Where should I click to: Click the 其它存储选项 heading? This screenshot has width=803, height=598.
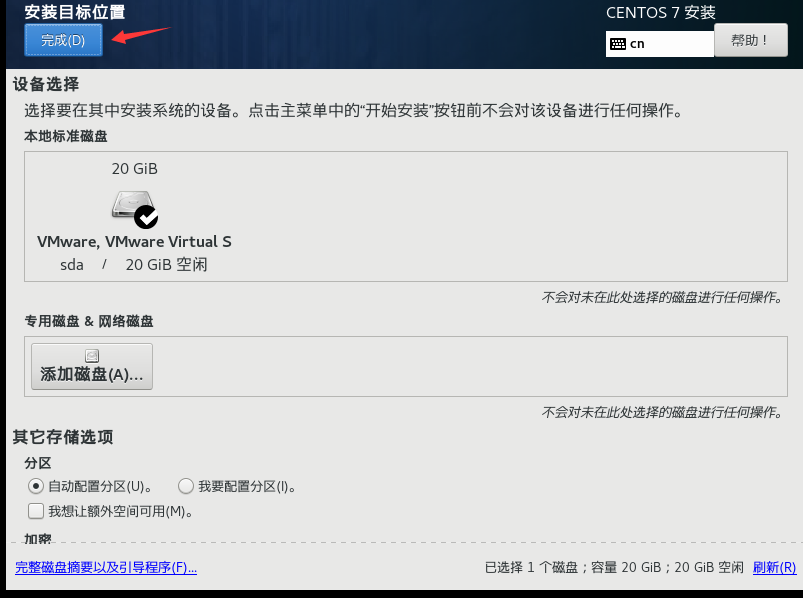tap(63, 437)
